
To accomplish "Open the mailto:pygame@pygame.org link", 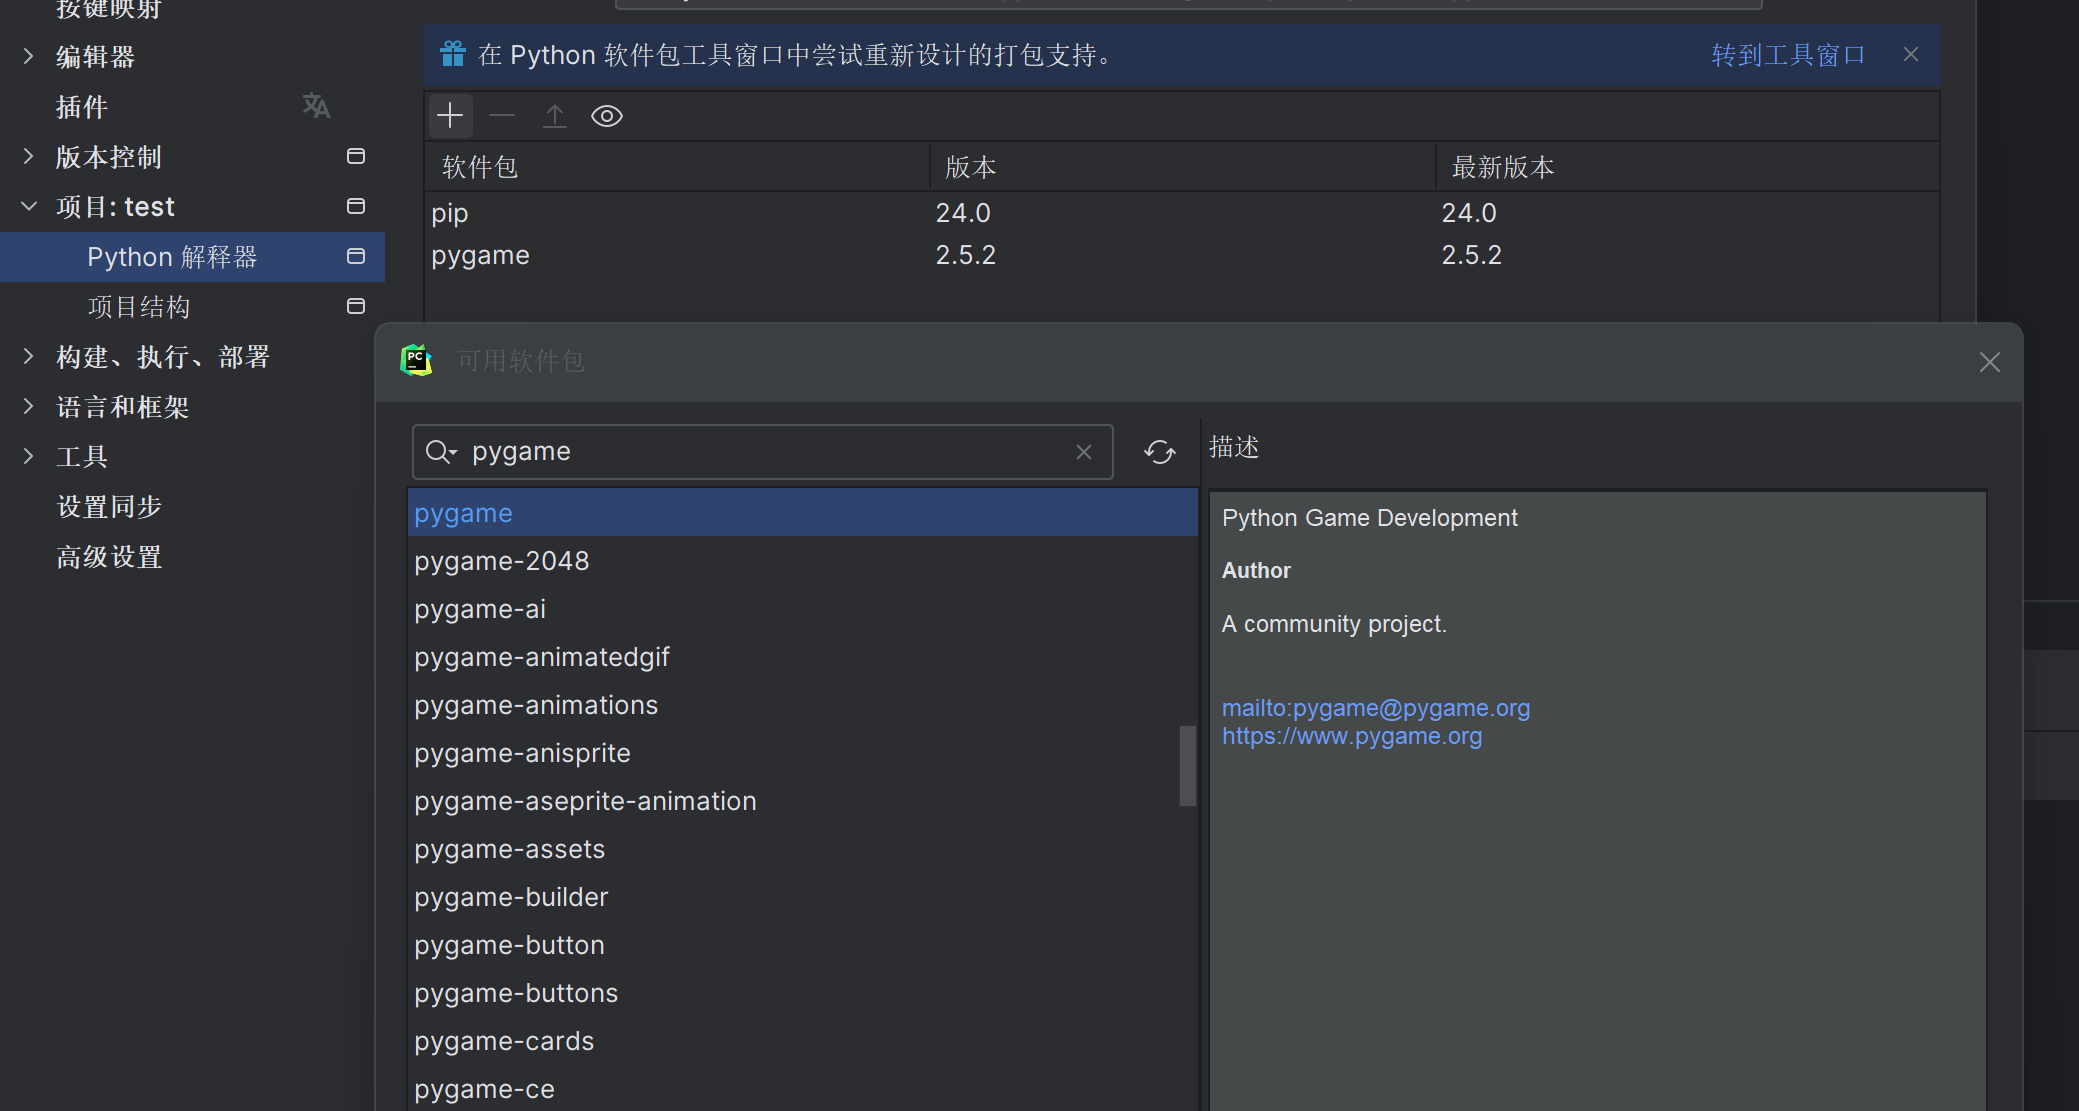I will [1376, 708].
